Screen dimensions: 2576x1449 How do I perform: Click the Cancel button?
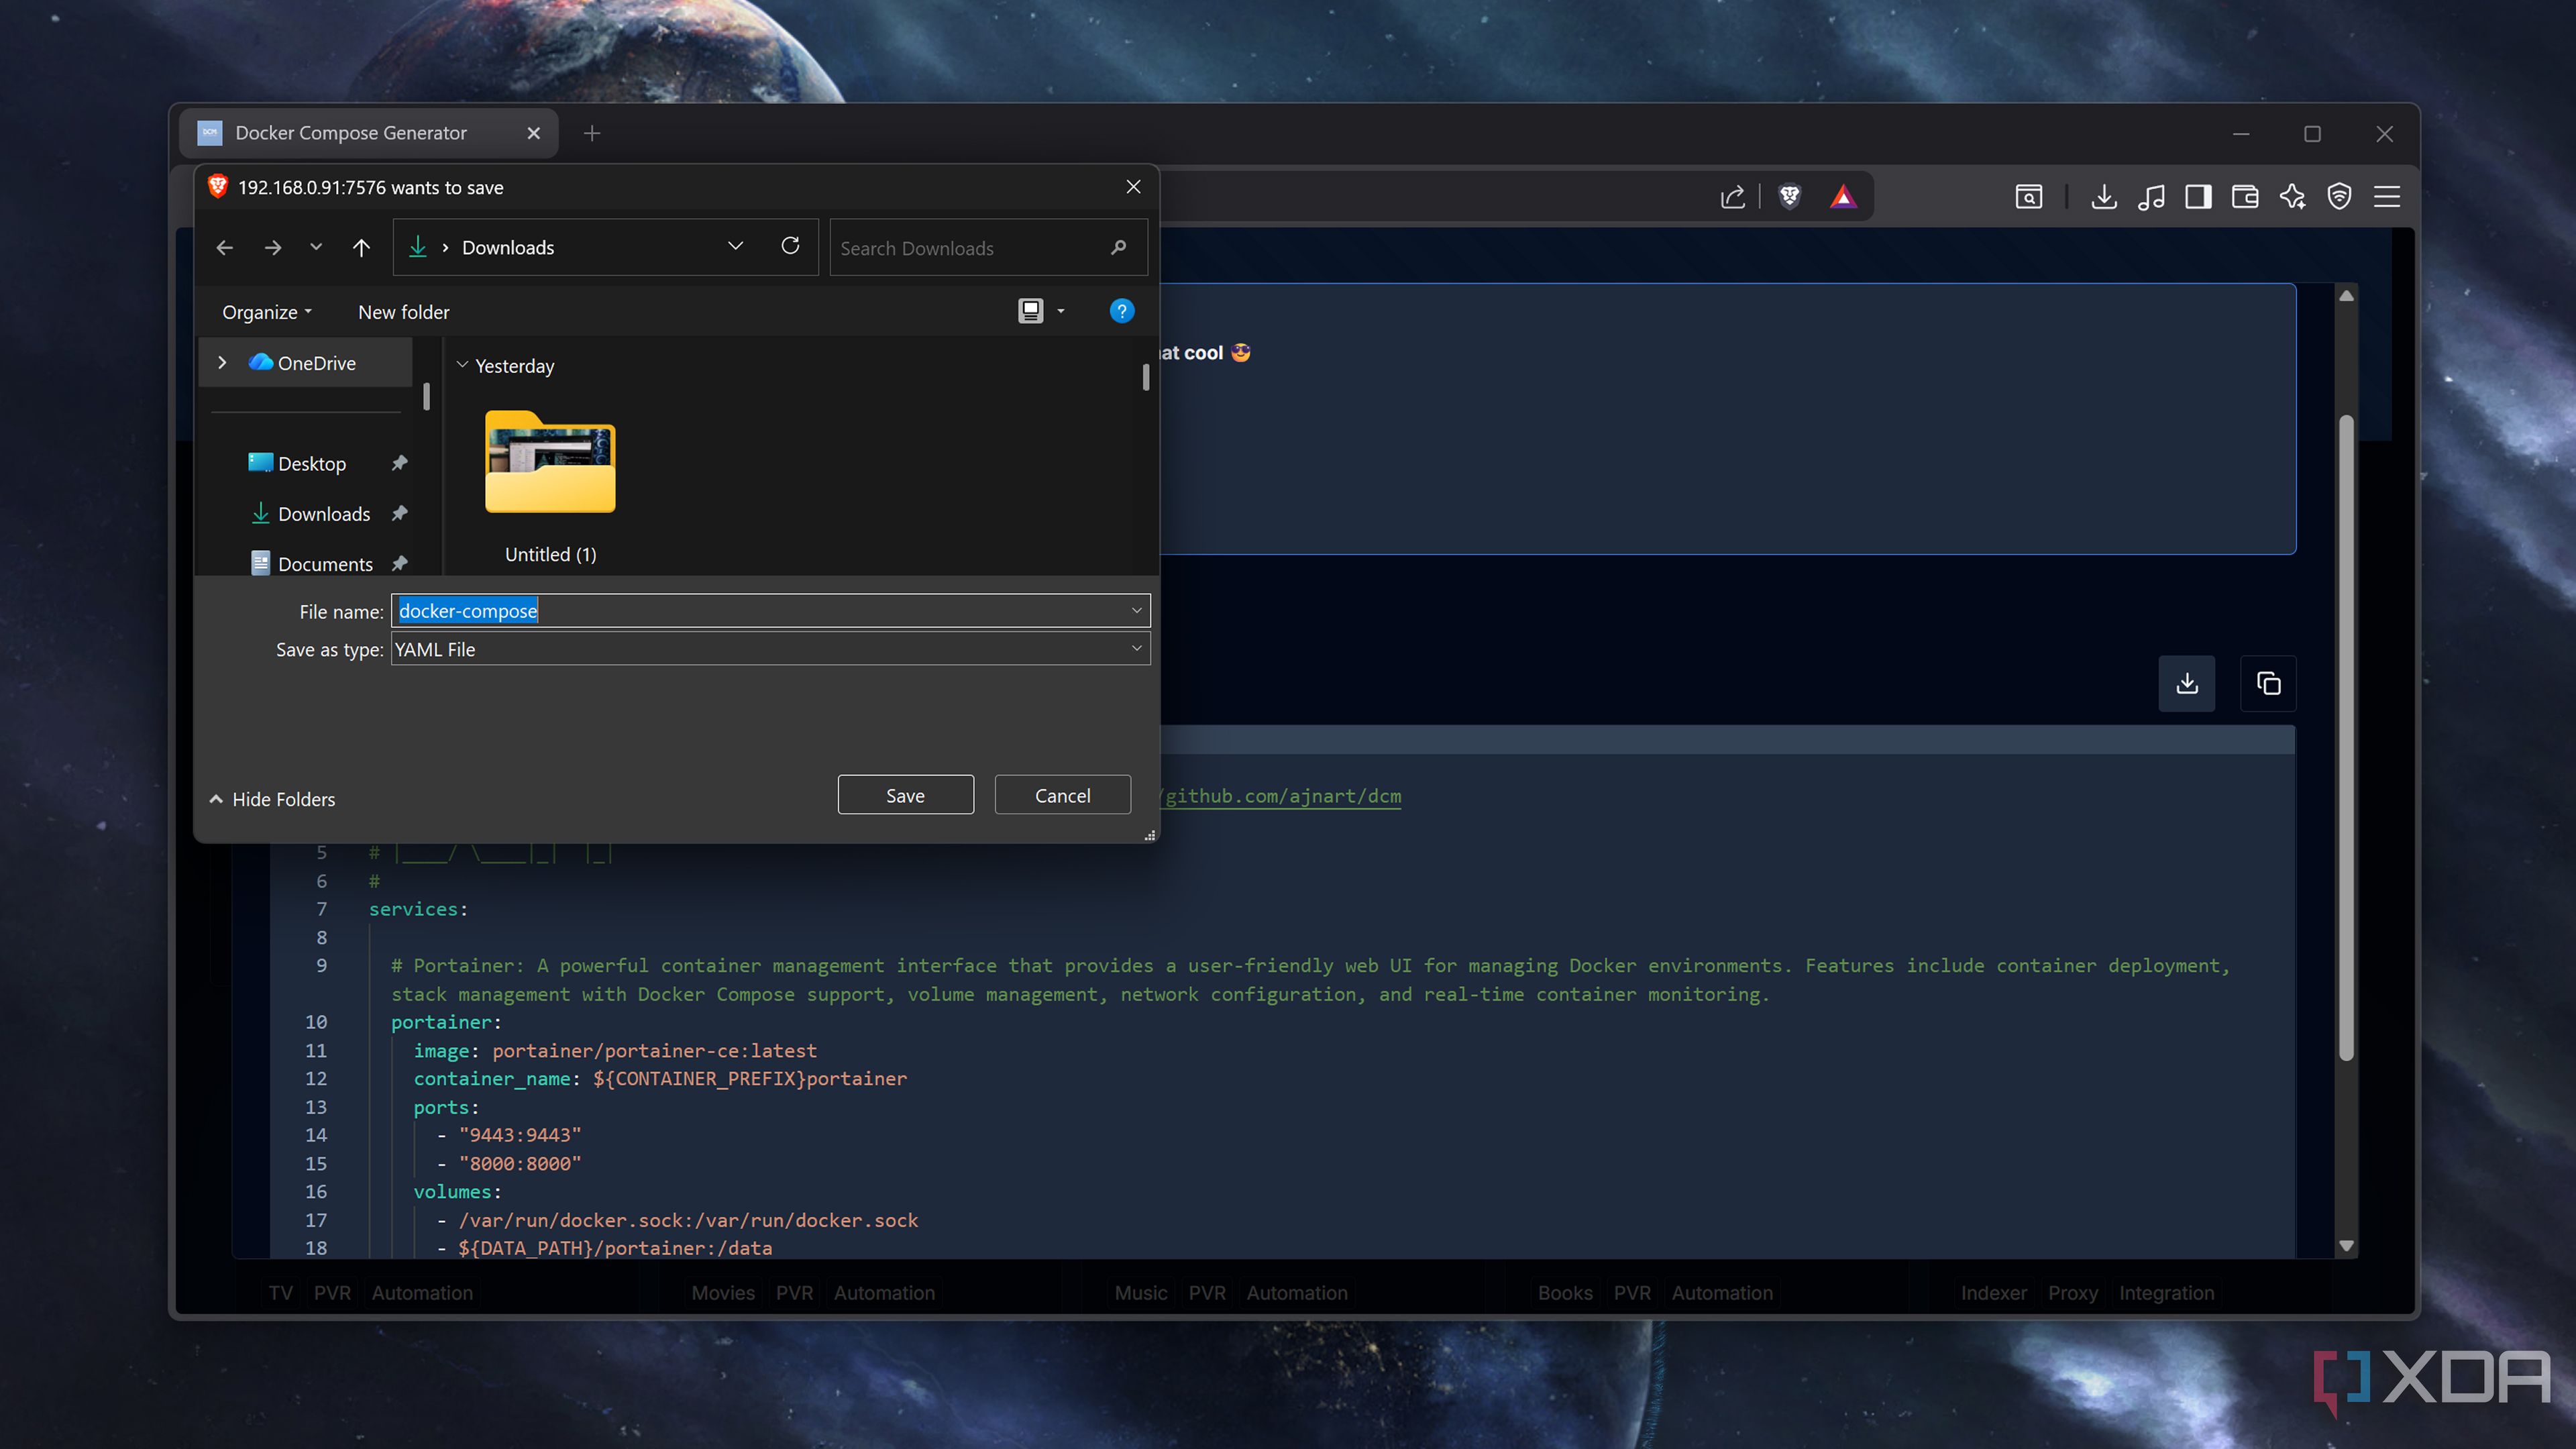(1062, 795)
